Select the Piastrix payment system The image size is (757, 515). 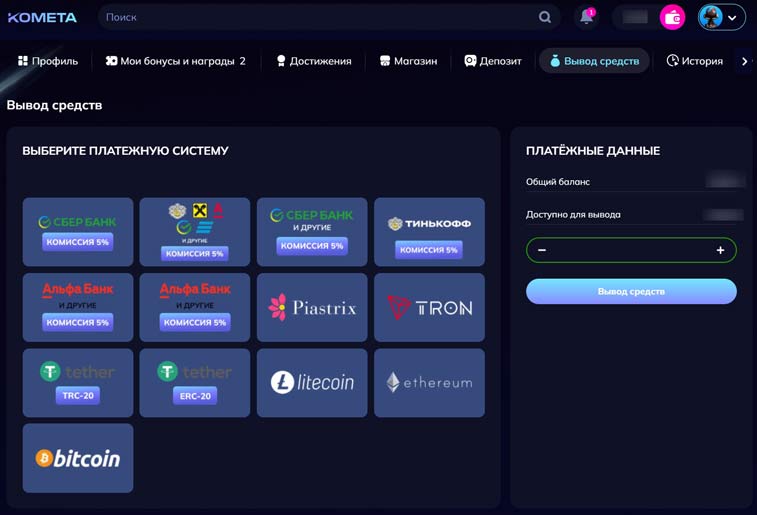click(312, 308)
